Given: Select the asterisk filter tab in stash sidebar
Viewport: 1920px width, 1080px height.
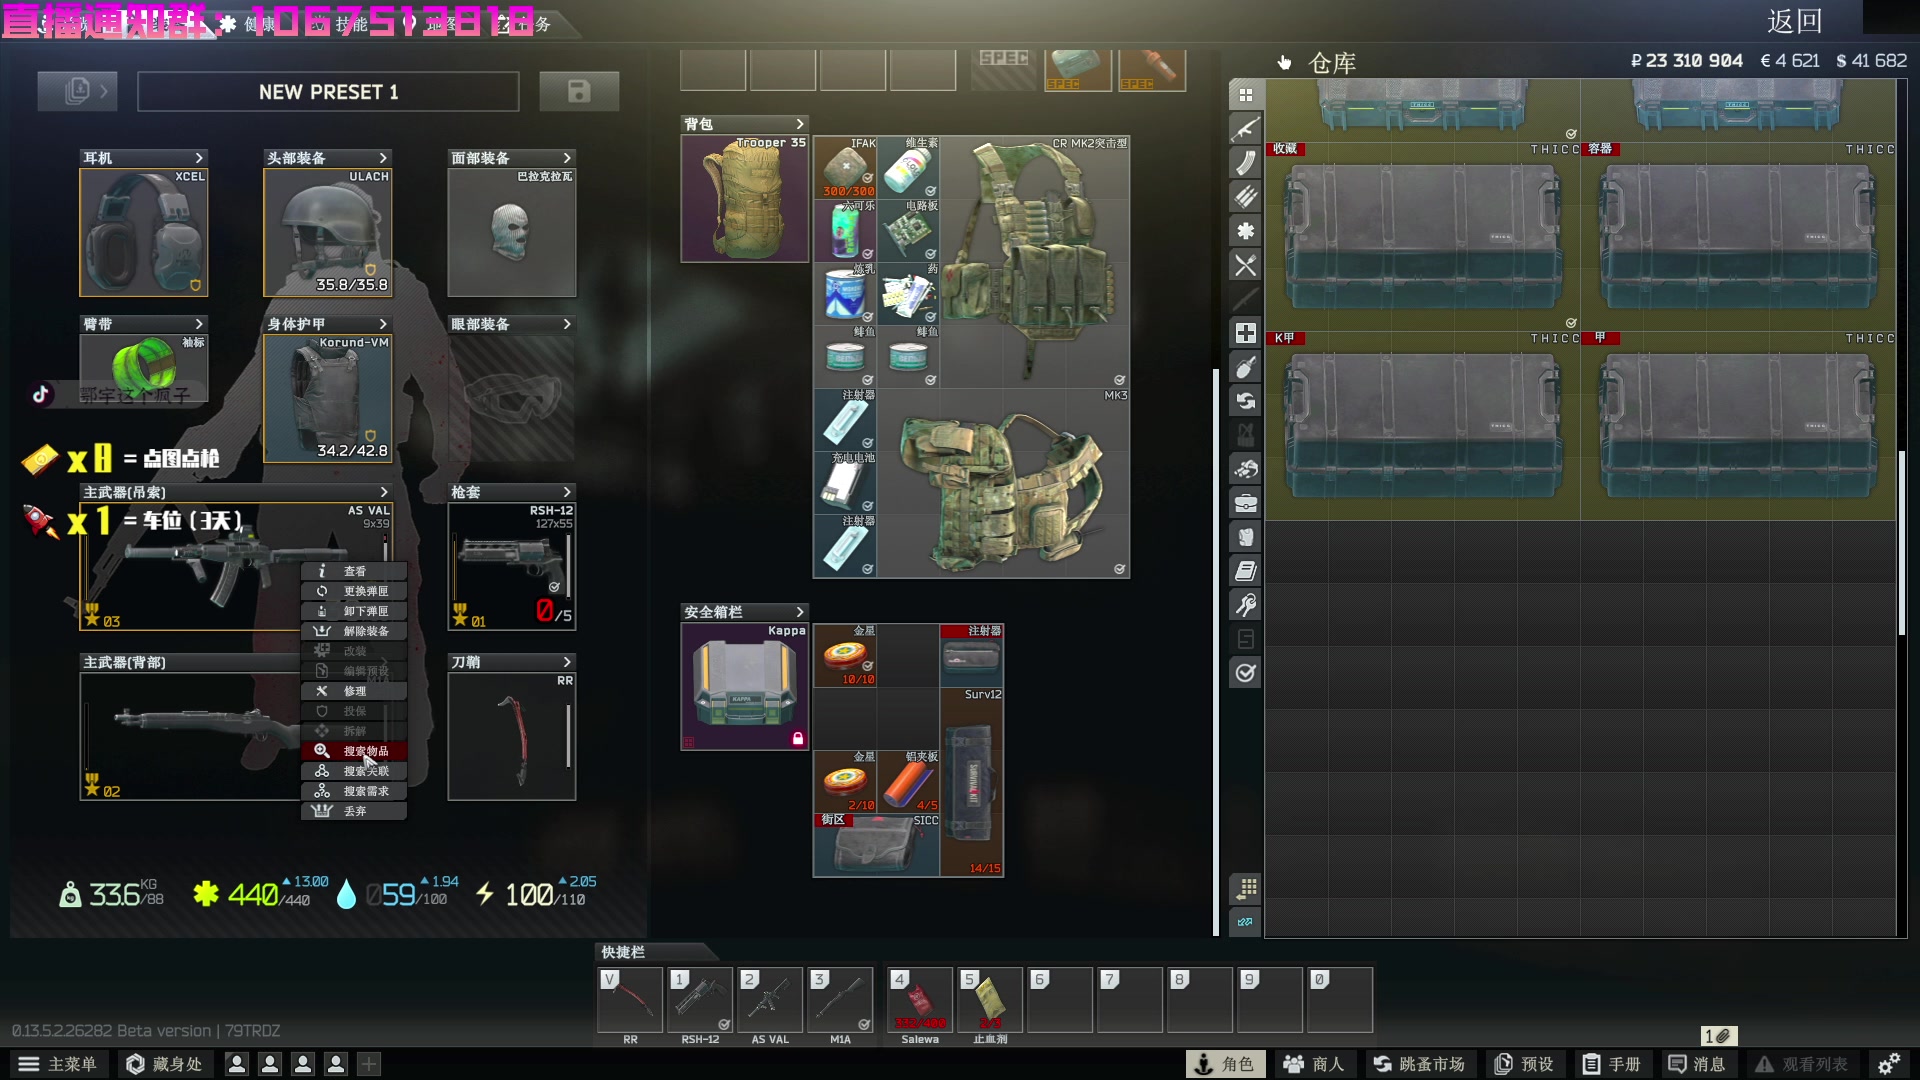Looking at the screenshot, I should click(1245, 231).
